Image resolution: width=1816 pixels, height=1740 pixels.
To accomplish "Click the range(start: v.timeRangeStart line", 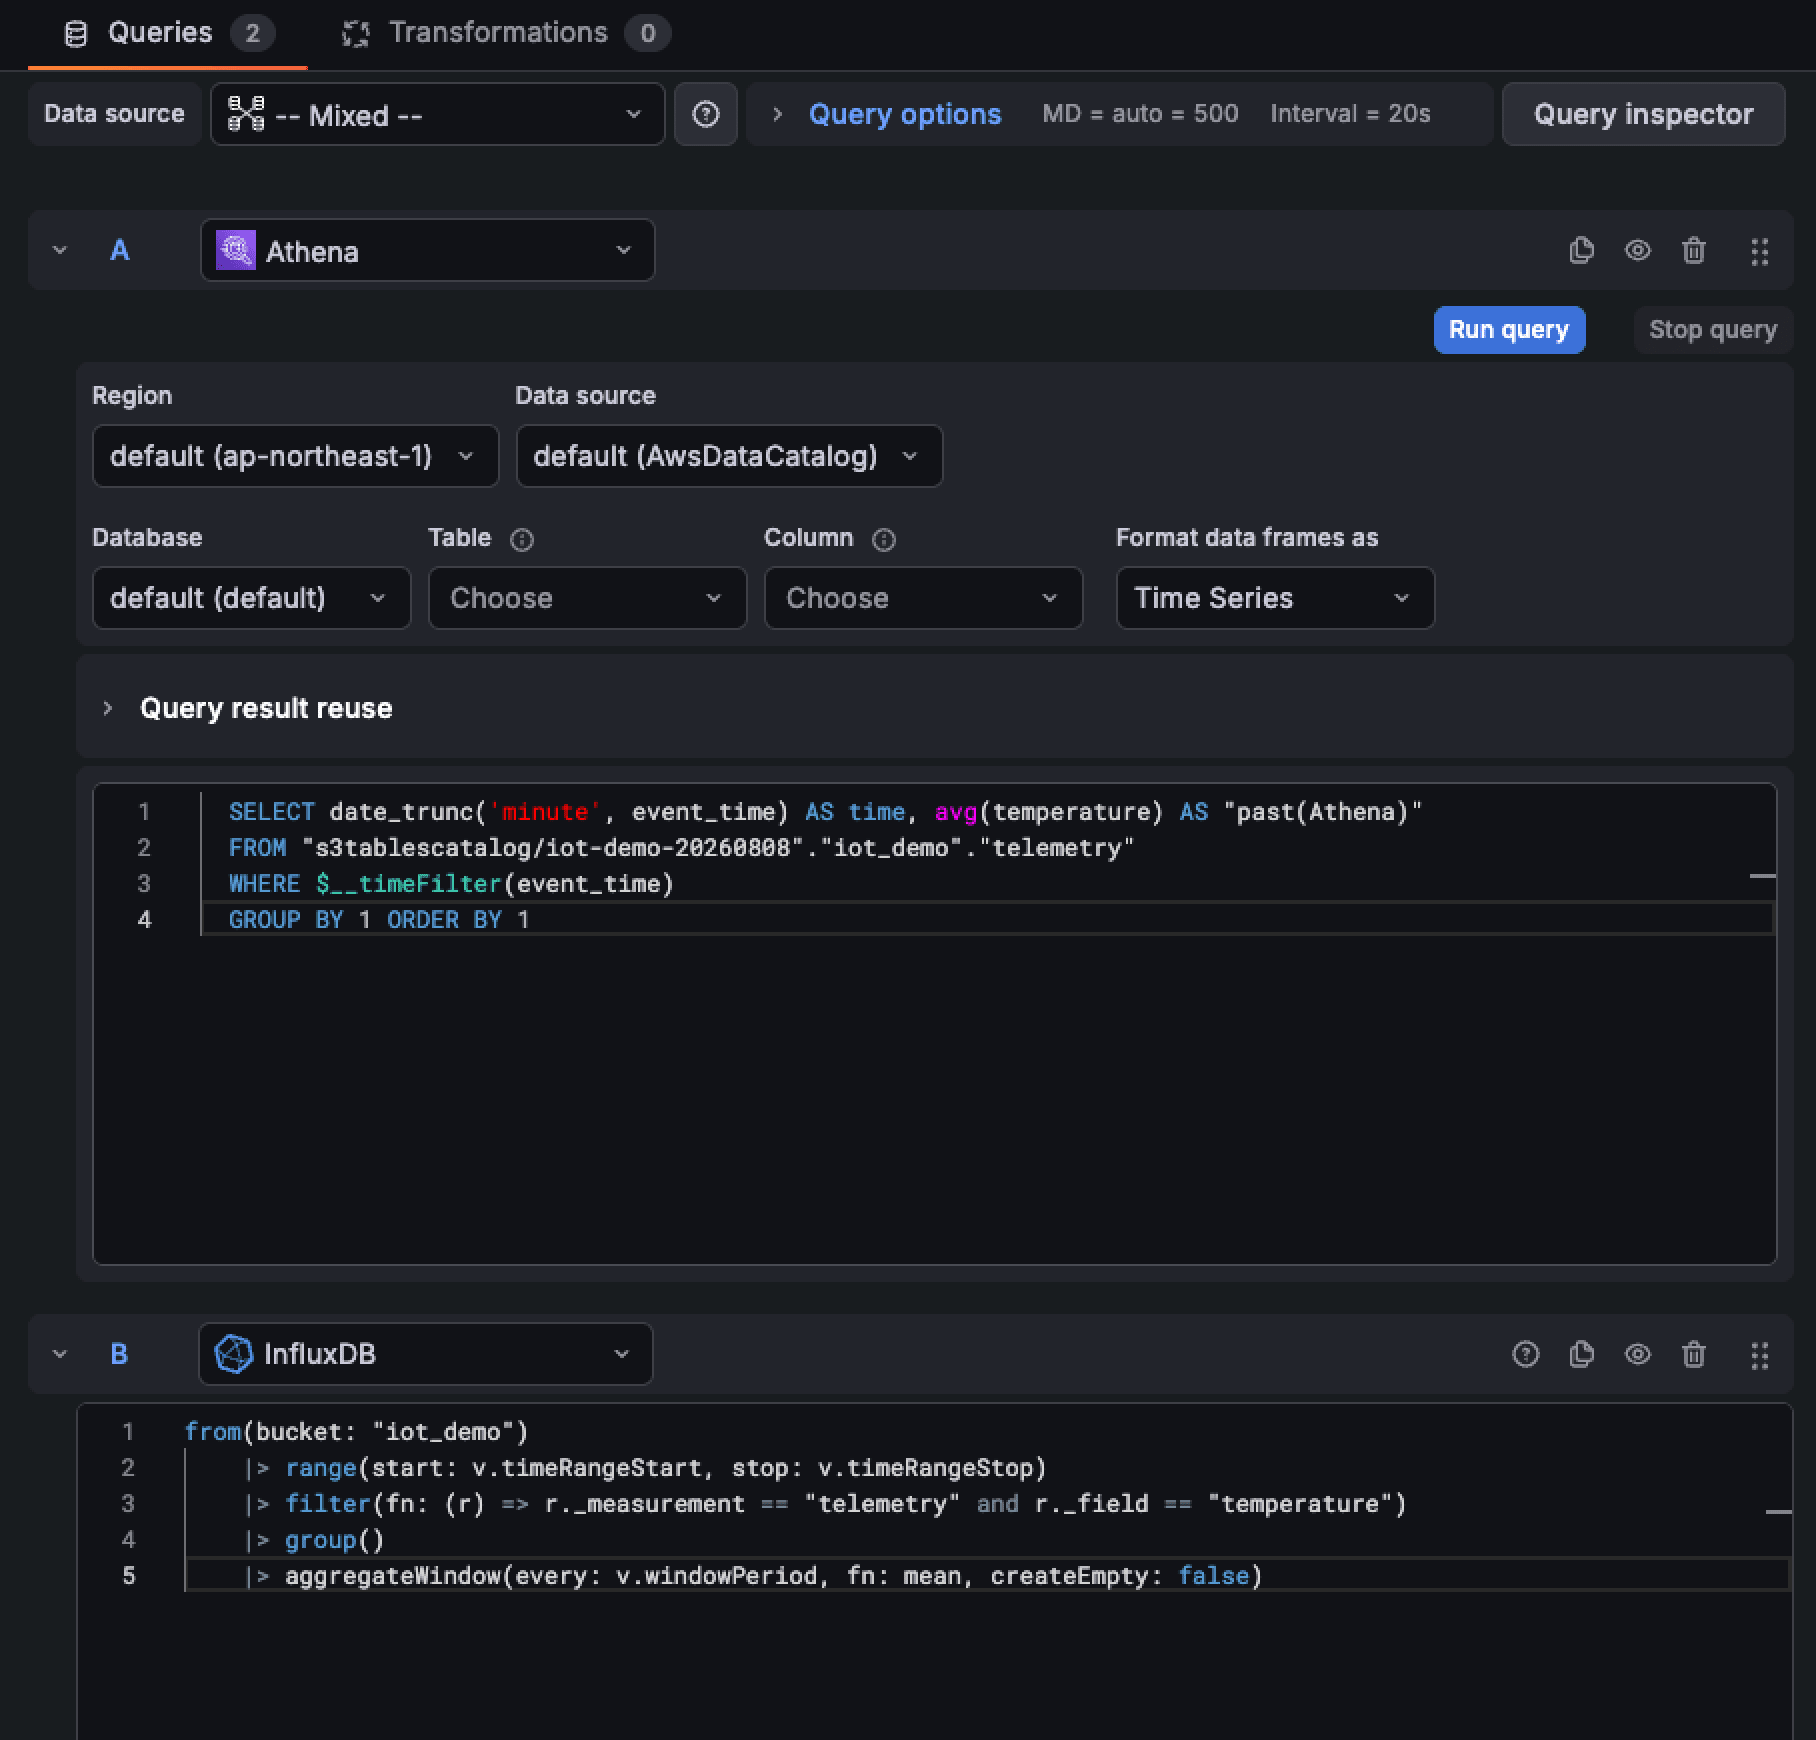I will click(646, 1468).
